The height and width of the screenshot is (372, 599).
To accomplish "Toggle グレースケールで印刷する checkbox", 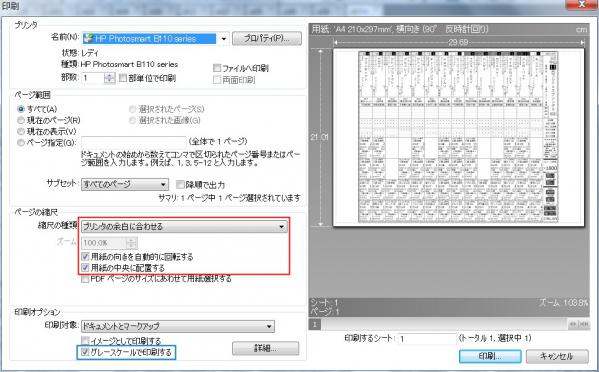I will click(85, 352).
